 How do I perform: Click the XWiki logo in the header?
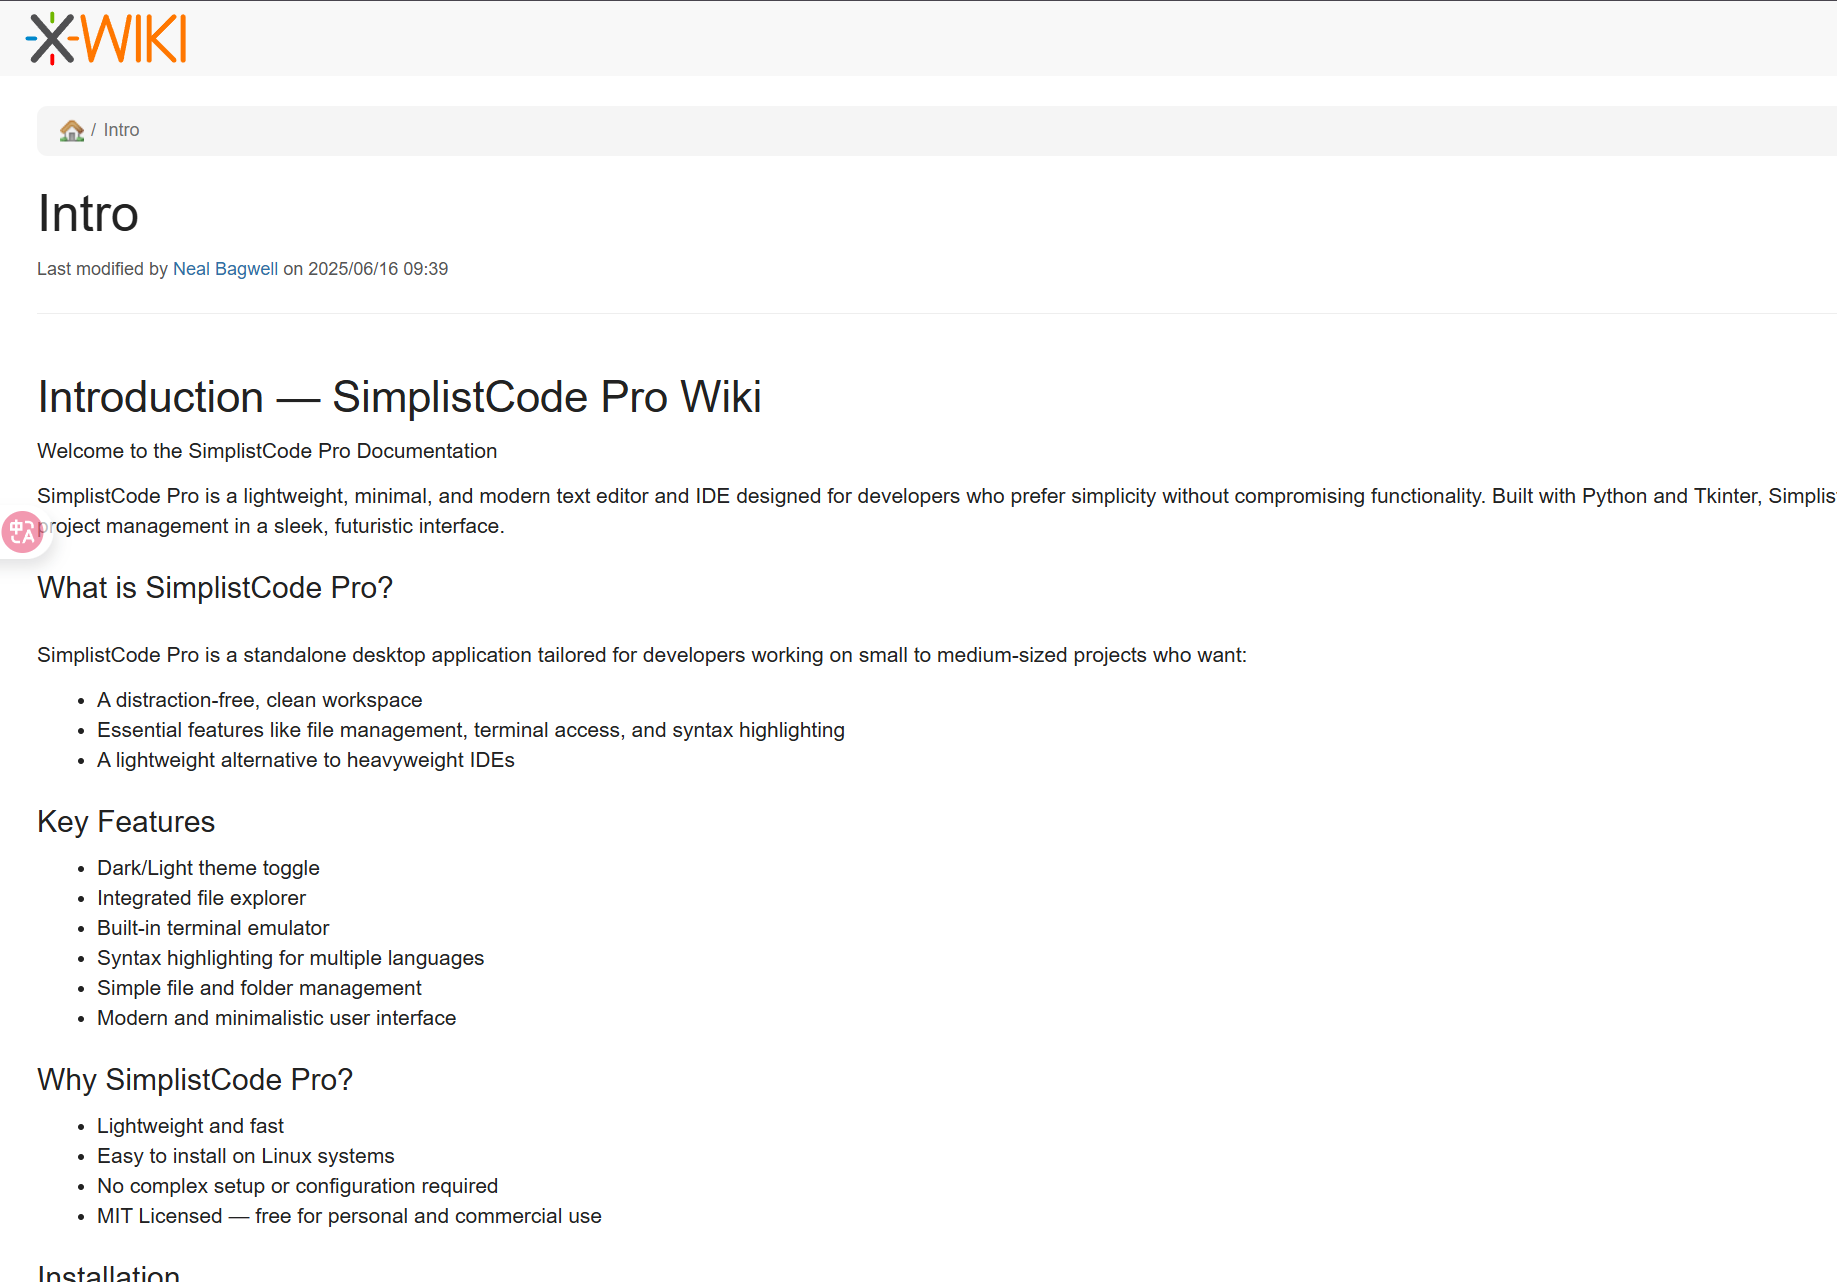[x=107, y=39]
